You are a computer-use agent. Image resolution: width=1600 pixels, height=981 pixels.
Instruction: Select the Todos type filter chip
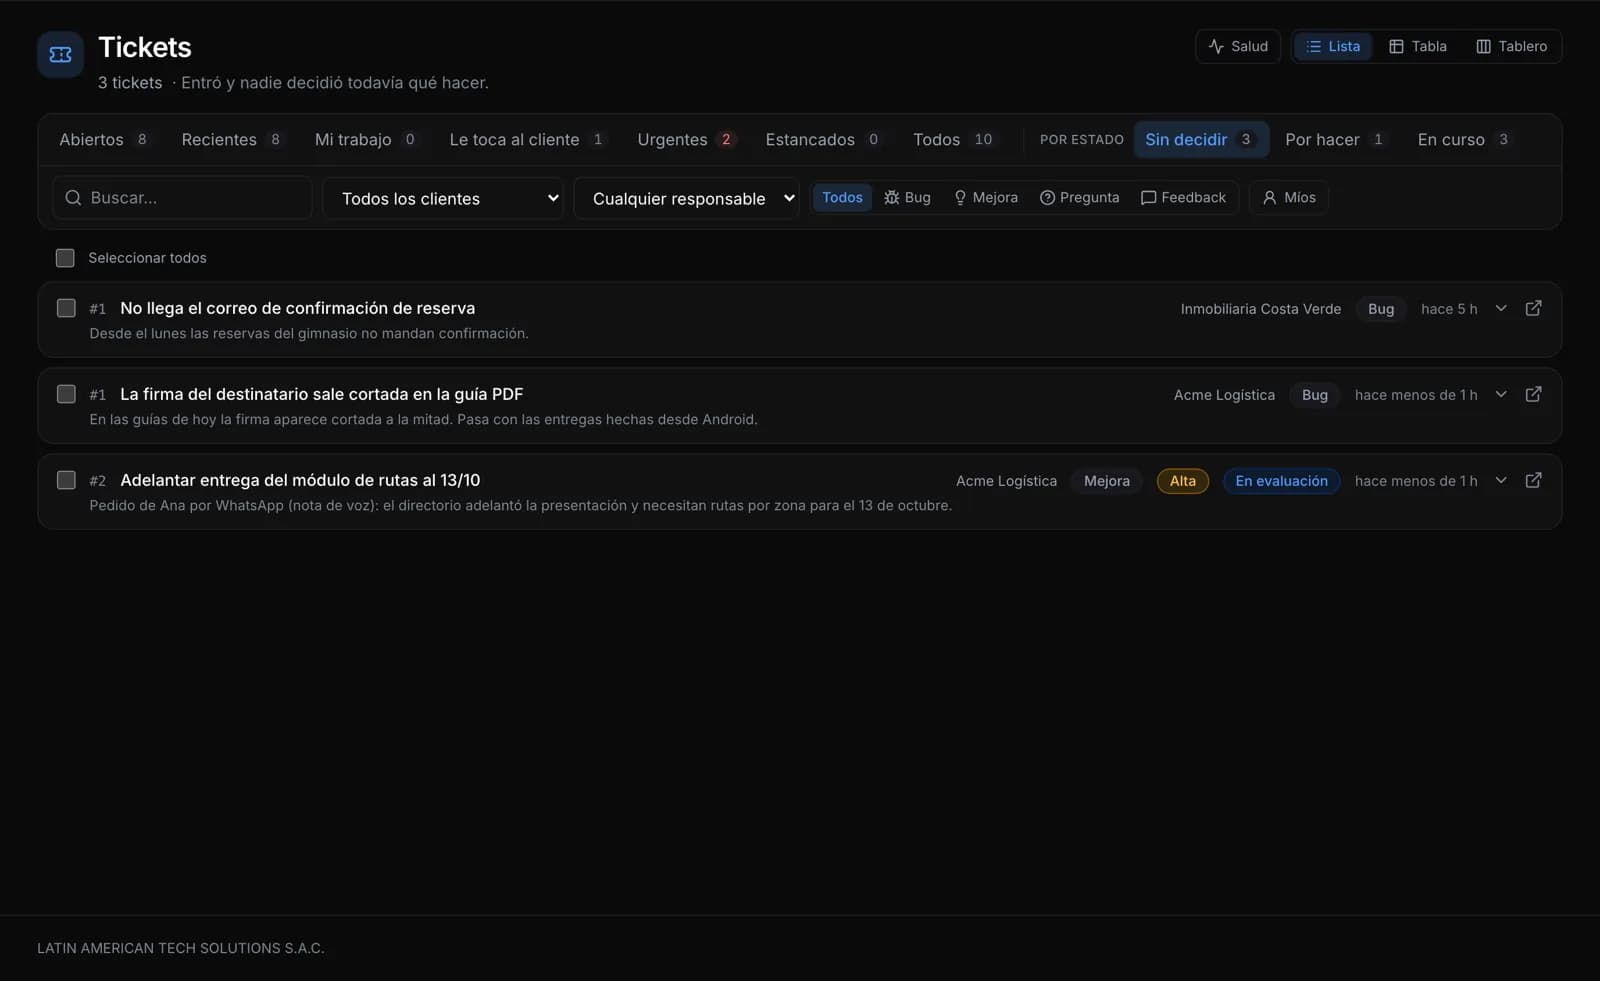coord(842,197)
